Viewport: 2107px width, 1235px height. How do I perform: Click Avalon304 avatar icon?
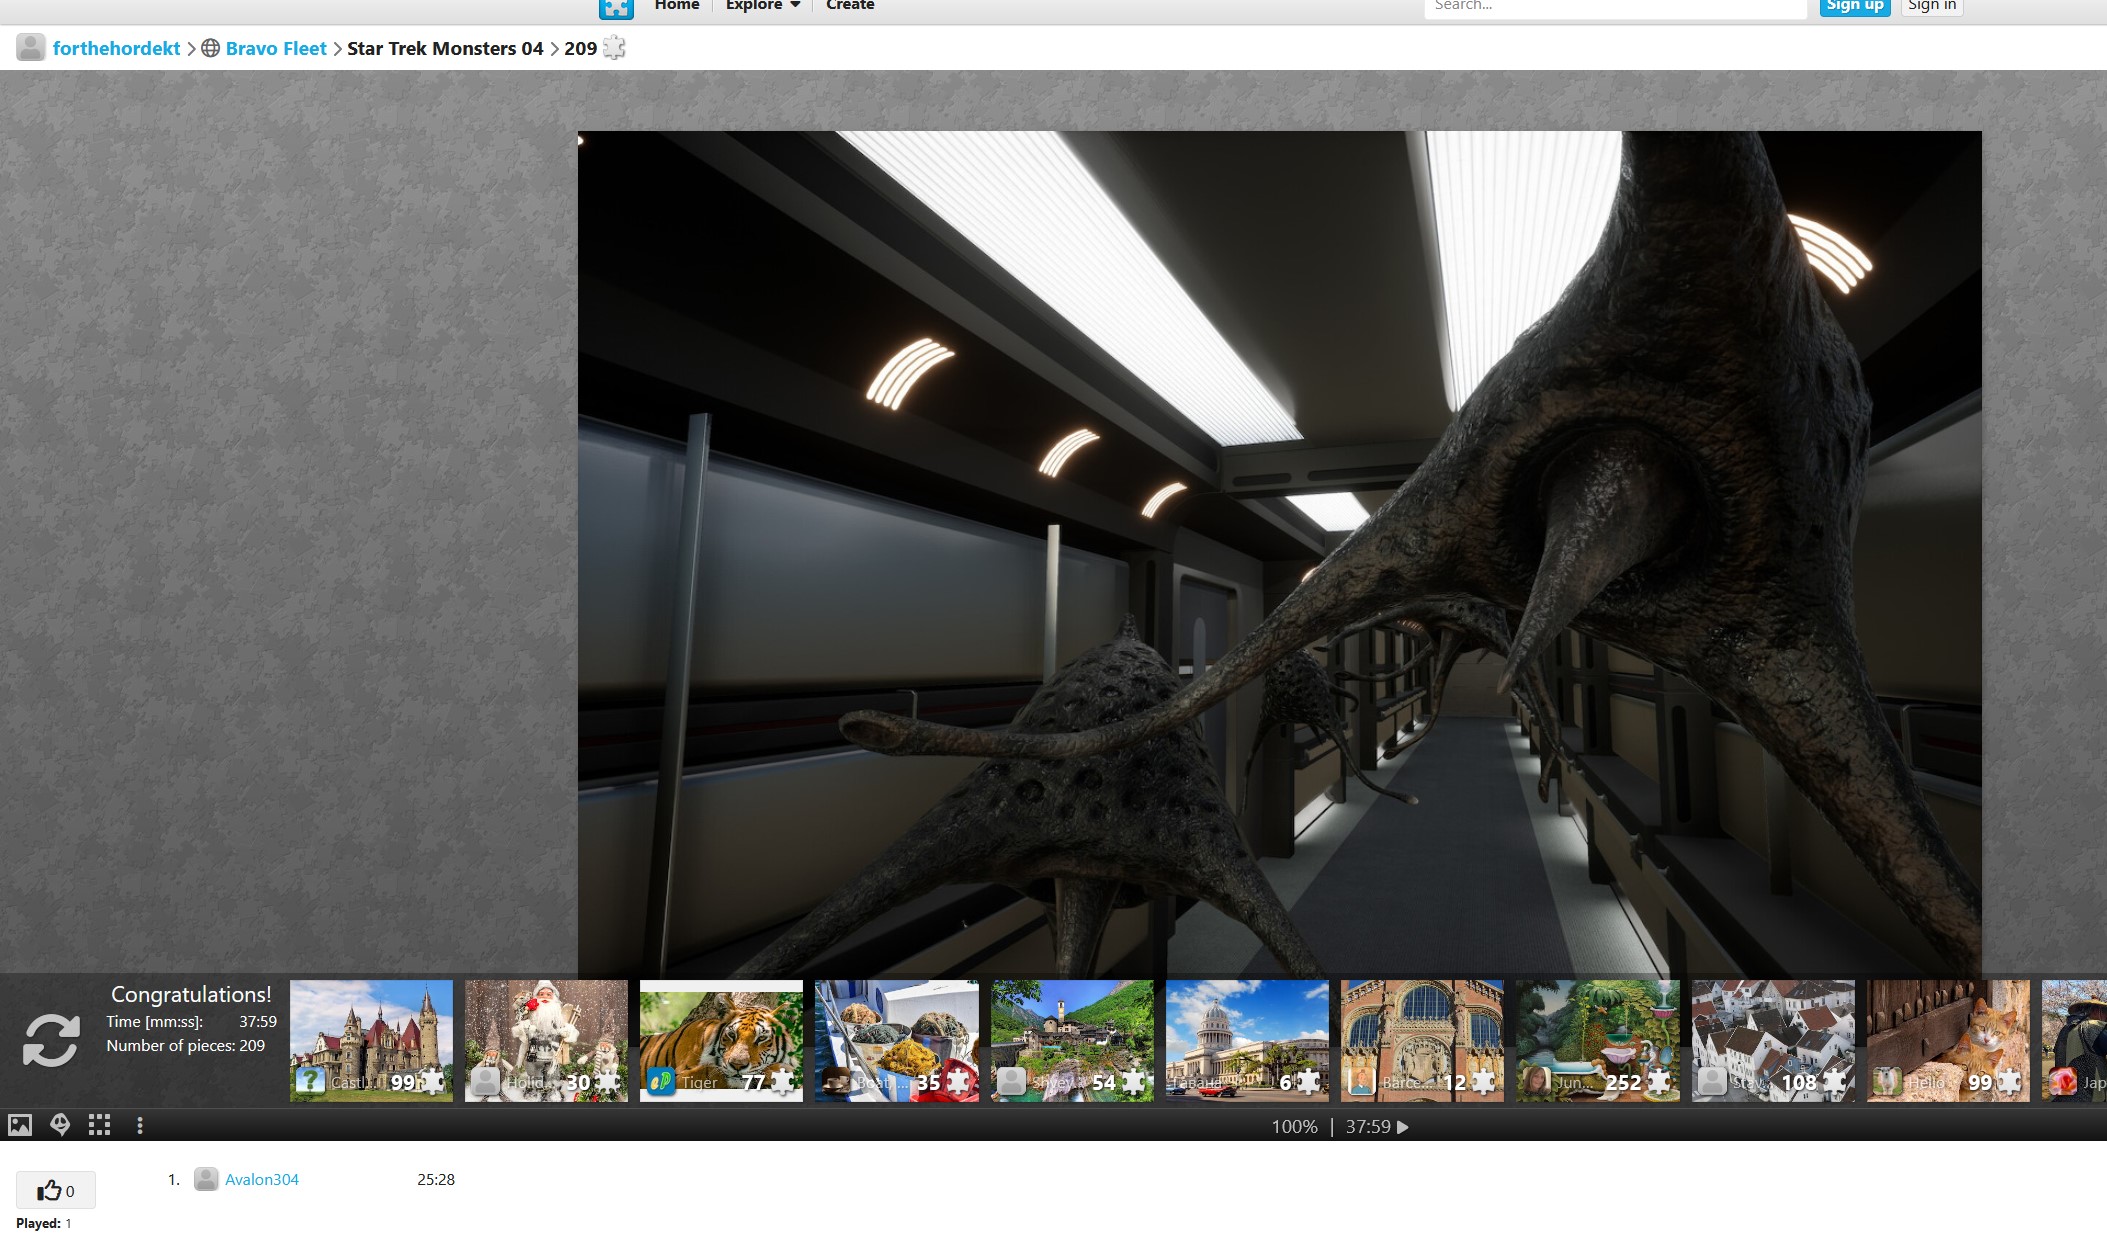click(x=206, y=1179)
